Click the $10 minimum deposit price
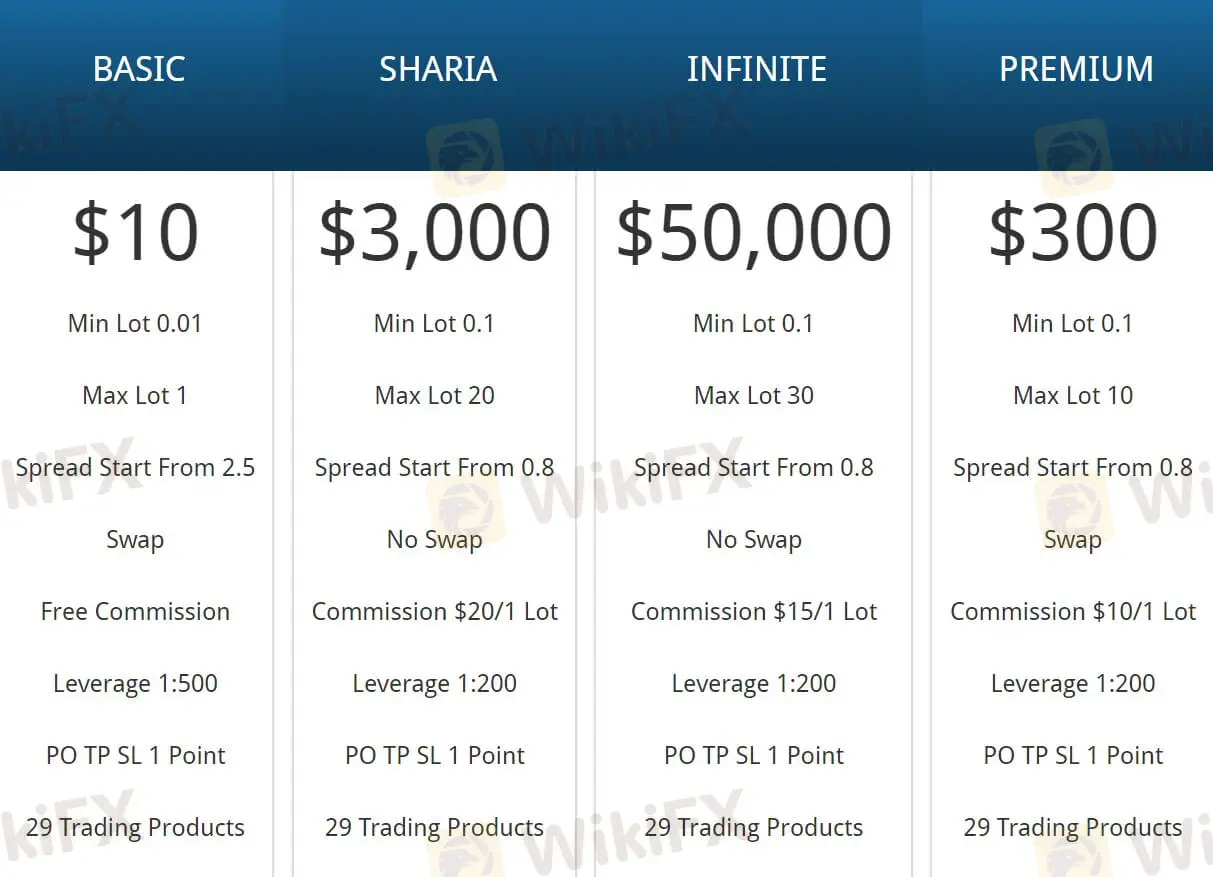Screen dimensions: 1213x877 pos(135,233)
